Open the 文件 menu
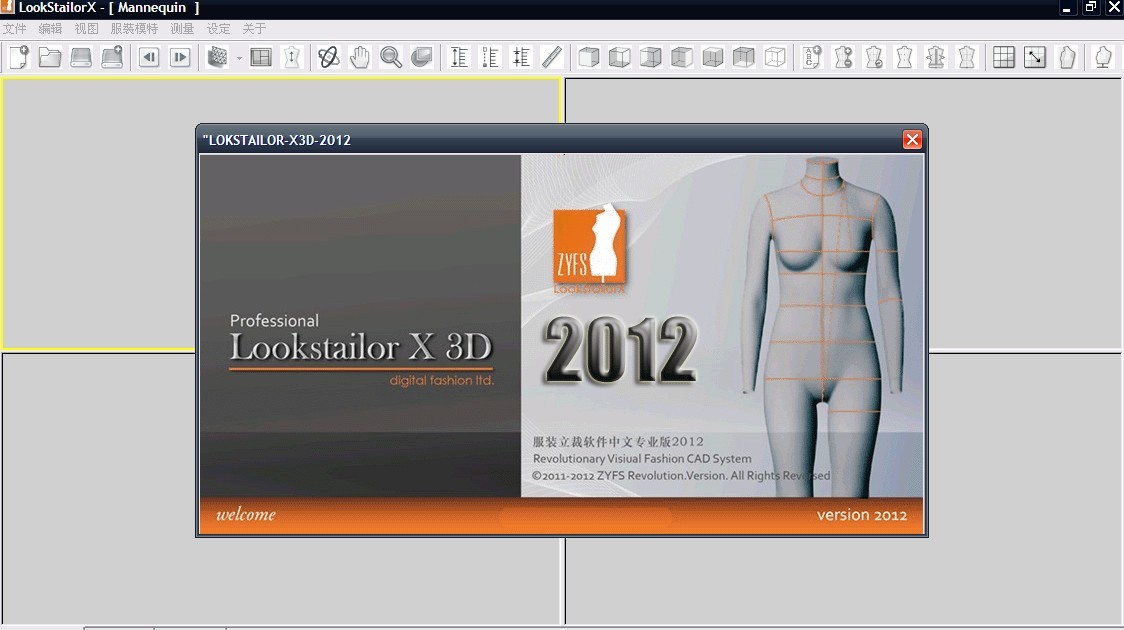Screen dimensions: 1124x630 tap(14, 29)
